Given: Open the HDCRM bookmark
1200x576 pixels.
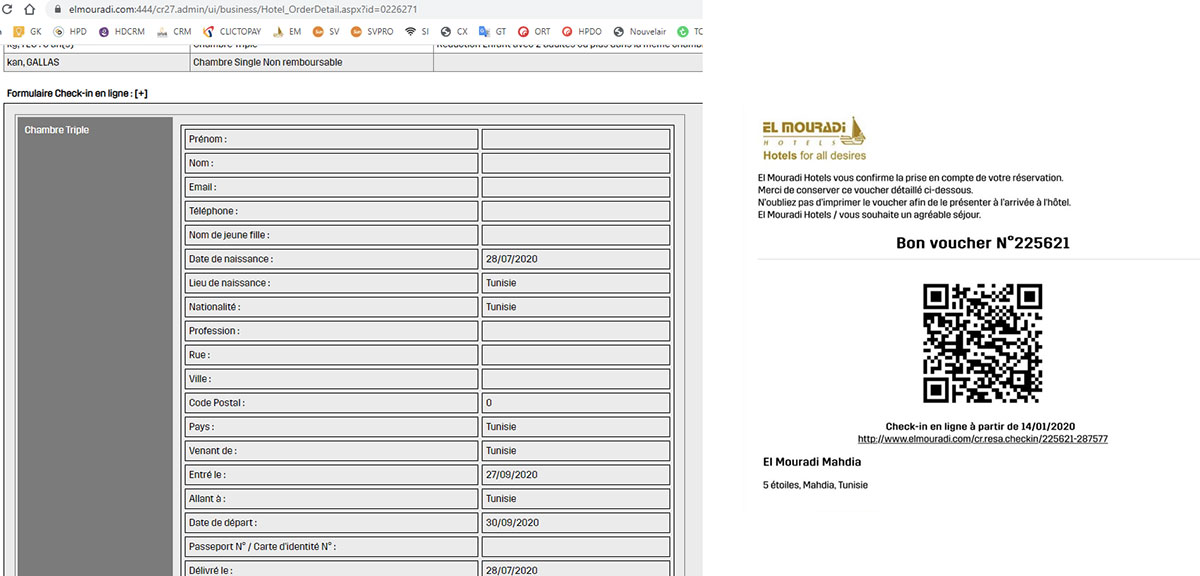Looking at the screenshot, I should point(121,32).
